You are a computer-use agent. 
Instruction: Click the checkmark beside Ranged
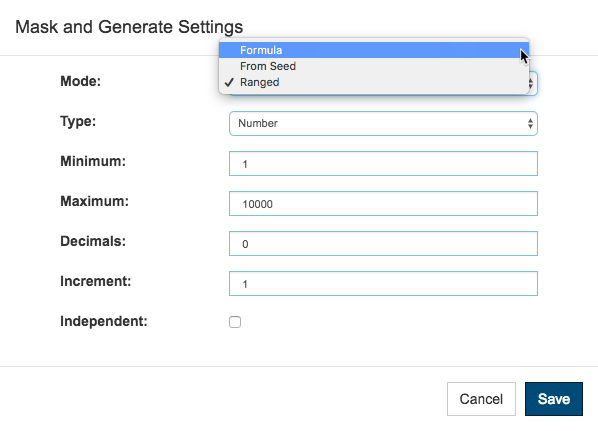pyautogui.click(x=229, y=82)
